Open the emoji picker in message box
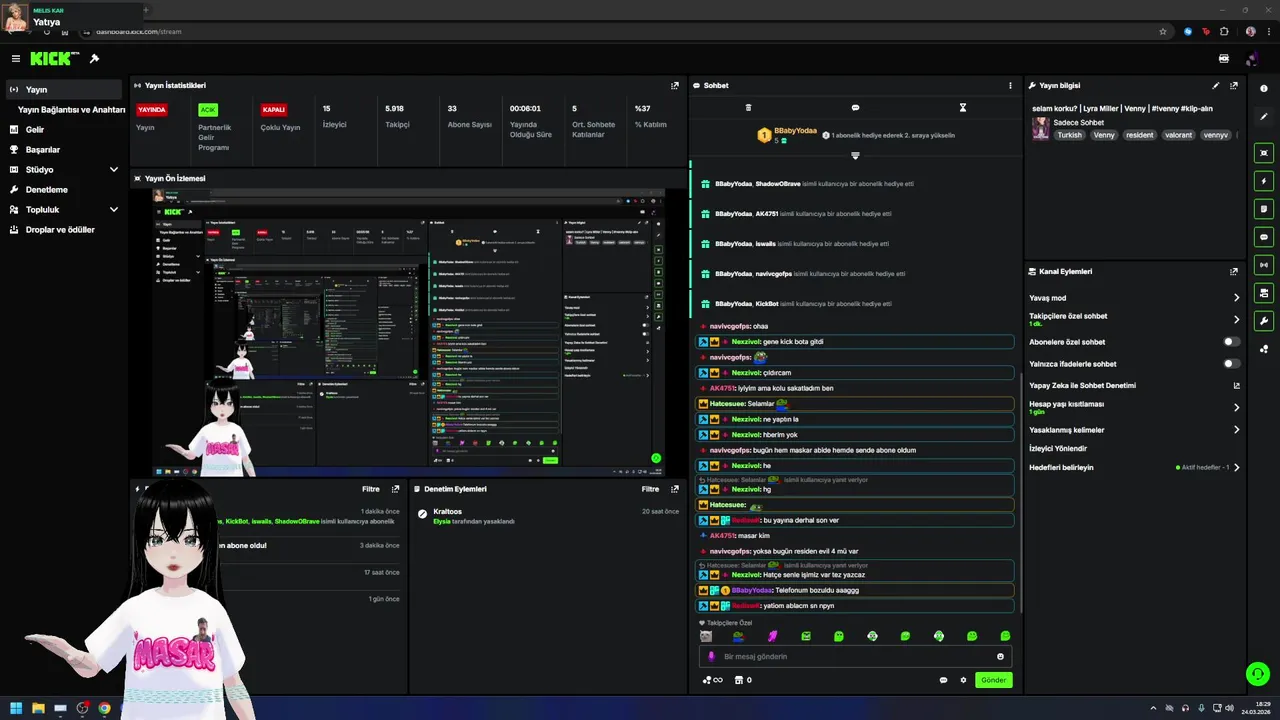The width and height of the screenshot is (1280, 720). pyautogui.click(x=1000, y=657)
